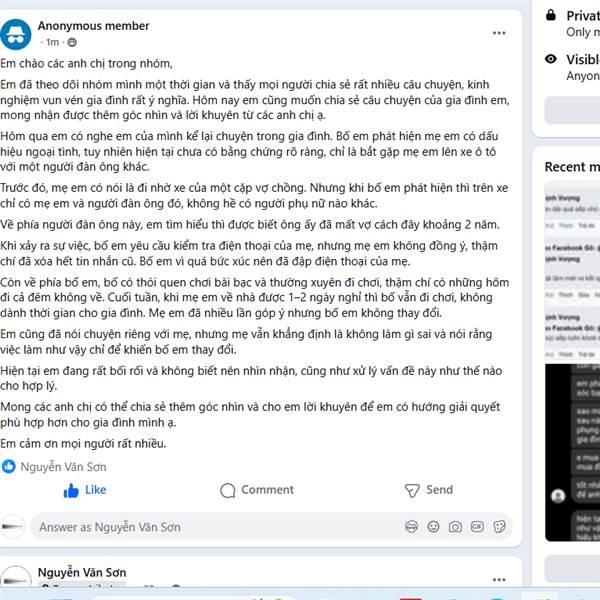Open the sticker picker icon
This screenshot has height=600, width=600.
point(499,527)
